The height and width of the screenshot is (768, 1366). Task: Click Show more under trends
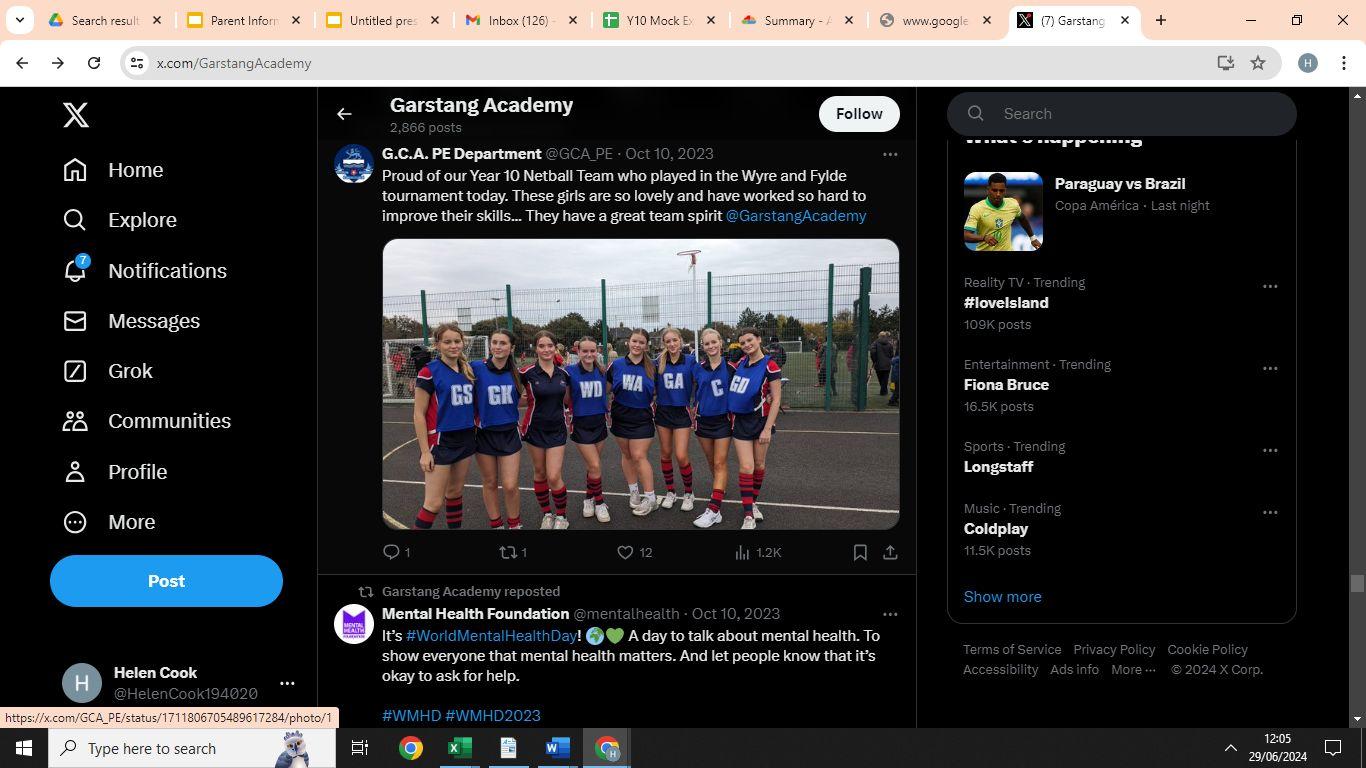(1002, 597)
